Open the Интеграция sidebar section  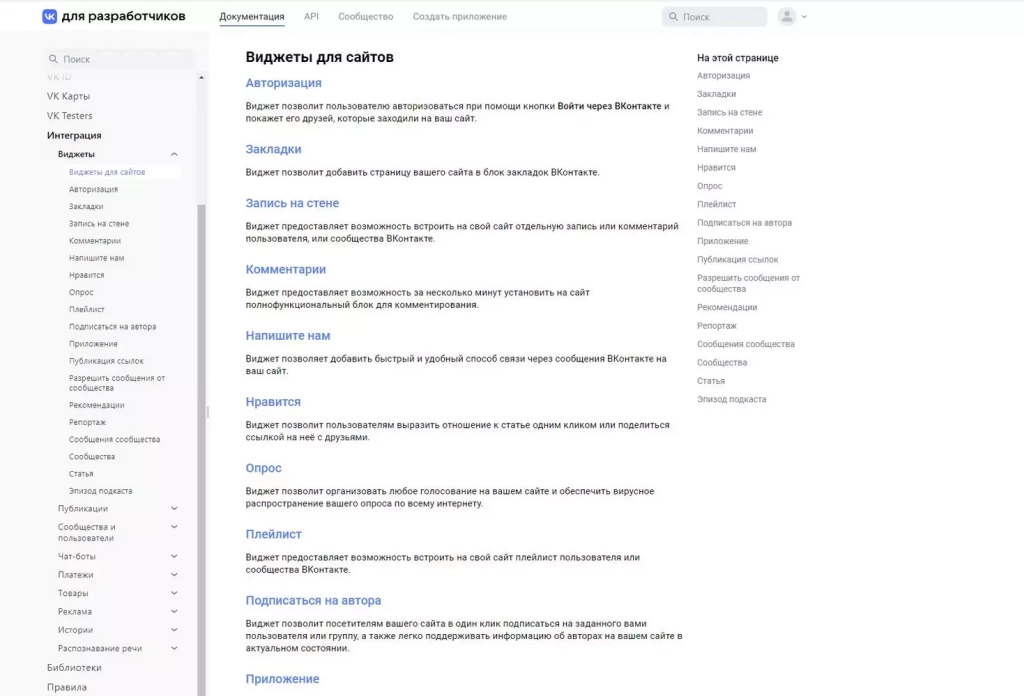[x=74, y=135]
